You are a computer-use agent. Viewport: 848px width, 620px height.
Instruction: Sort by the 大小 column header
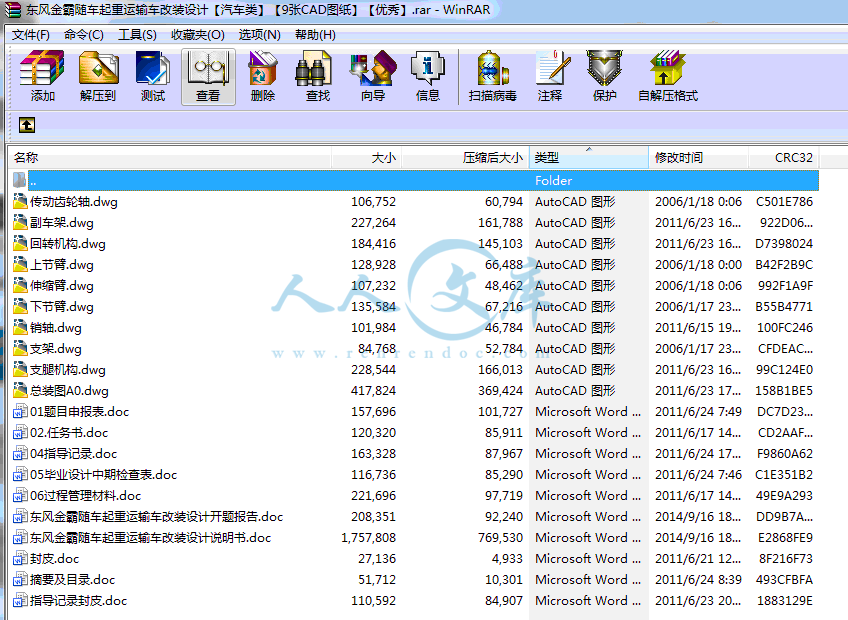click(367, 157)
